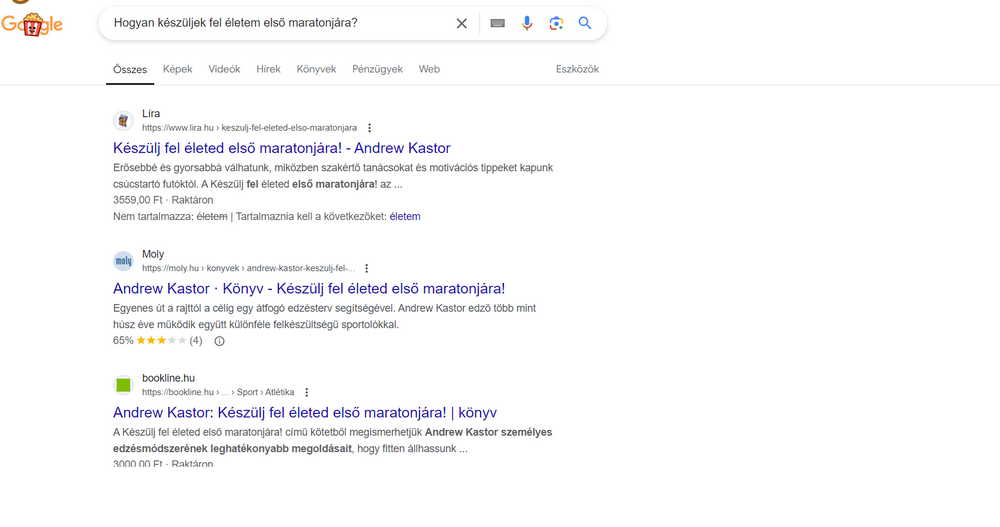Click the 'Líra' site name

151,114
